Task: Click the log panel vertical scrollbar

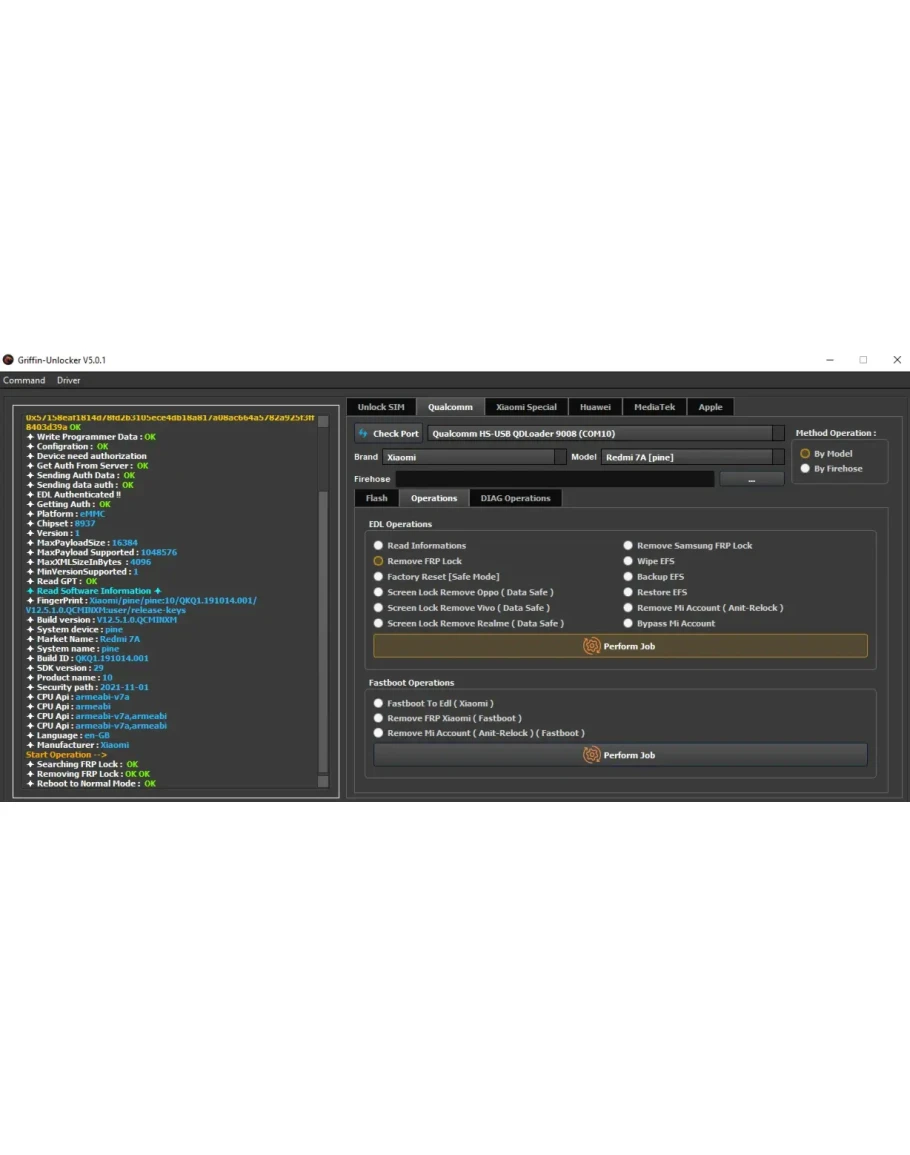Action: point(323,600)
